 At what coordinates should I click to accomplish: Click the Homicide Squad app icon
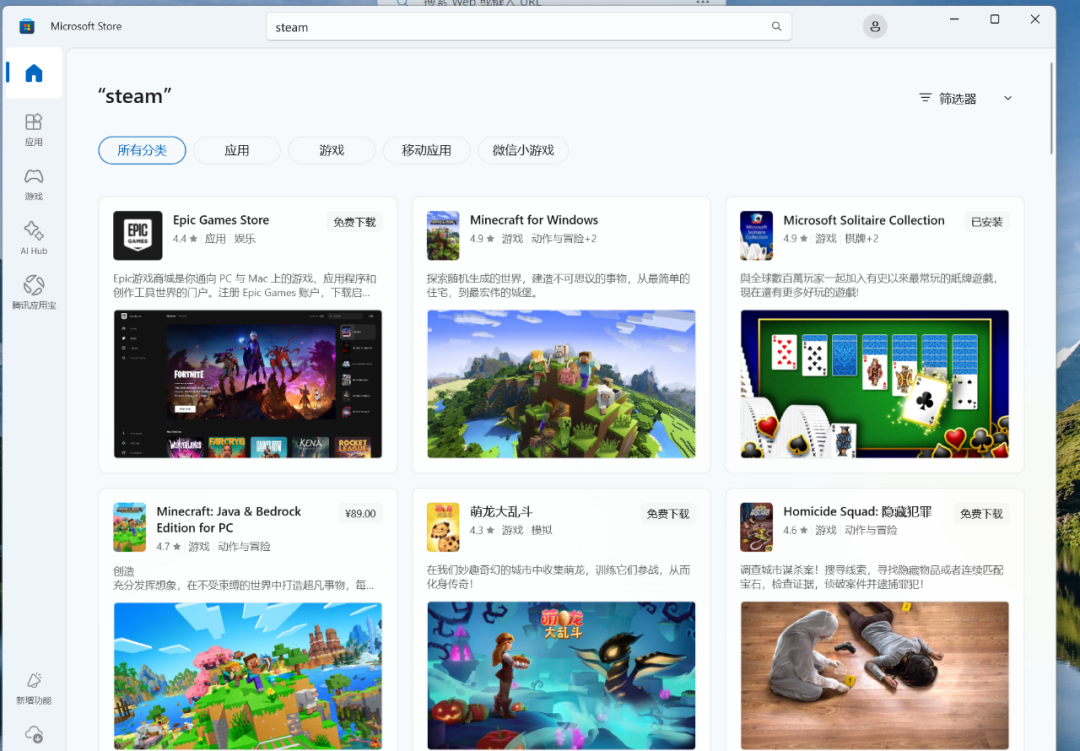[756, 527]
